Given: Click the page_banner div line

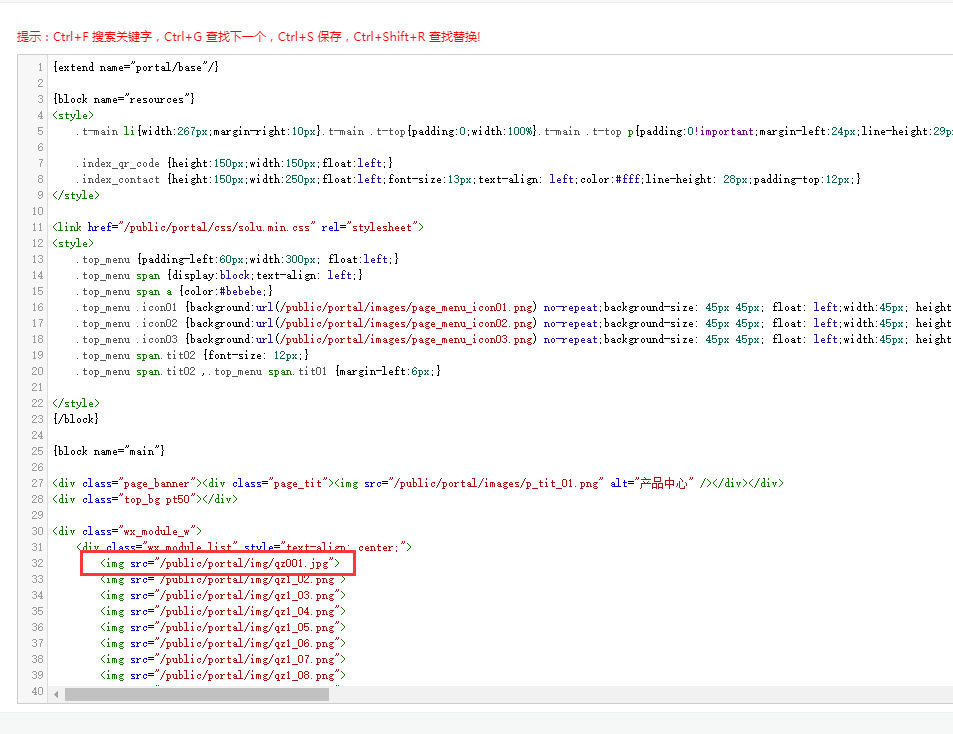Looking at the screenshot, I should (417, 484).
